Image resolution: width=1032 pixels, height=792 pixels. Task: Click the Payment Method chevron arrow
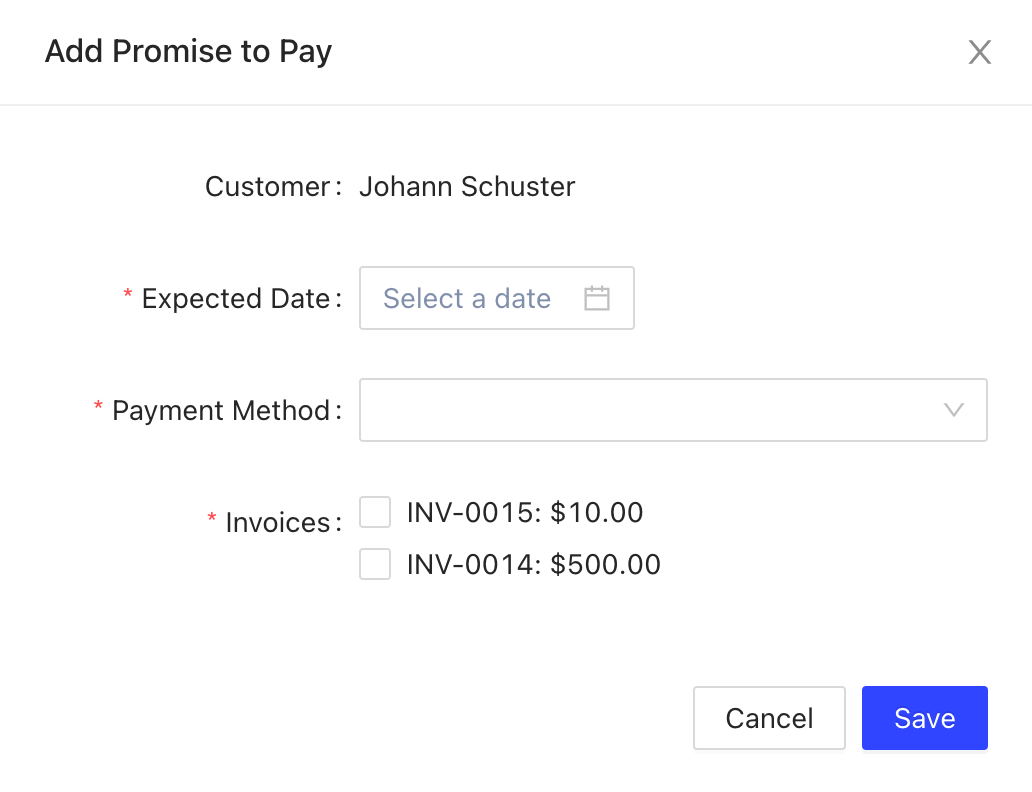coord(954,410)
